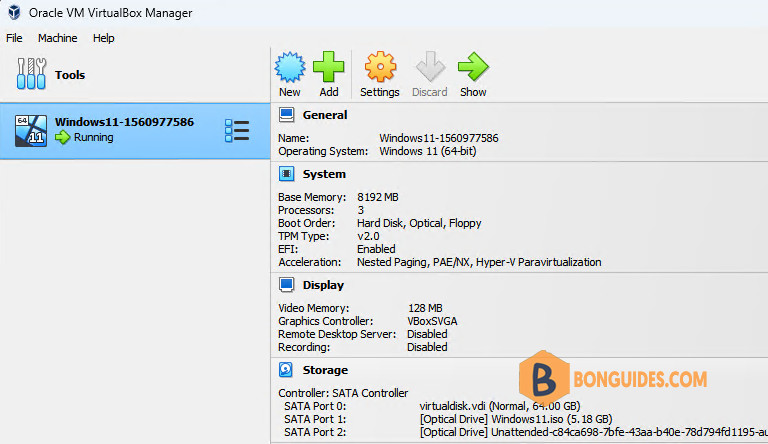
Task: Click SATA Port 2 Unattended optical drive entry
Action: (594, 432)
